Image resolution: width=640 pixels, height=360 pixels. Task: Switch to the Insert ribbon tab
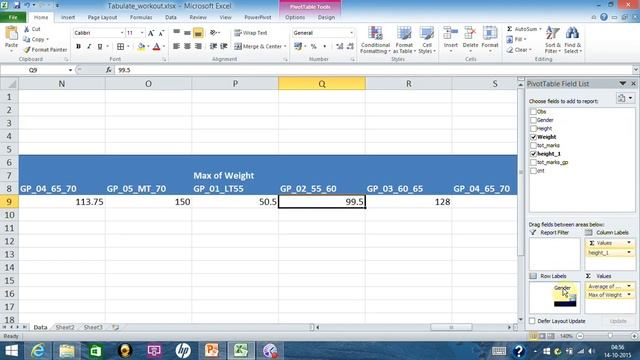click(68, 18)
